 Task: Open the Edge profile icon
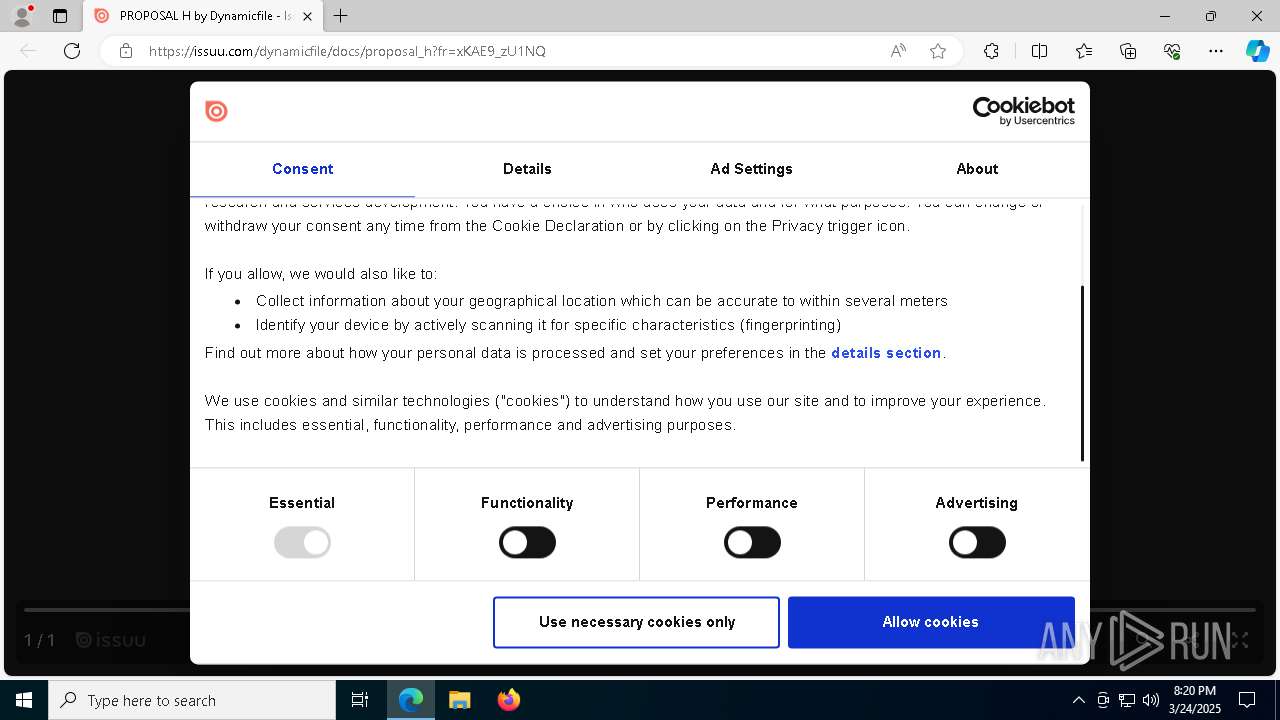coord(22,16)
